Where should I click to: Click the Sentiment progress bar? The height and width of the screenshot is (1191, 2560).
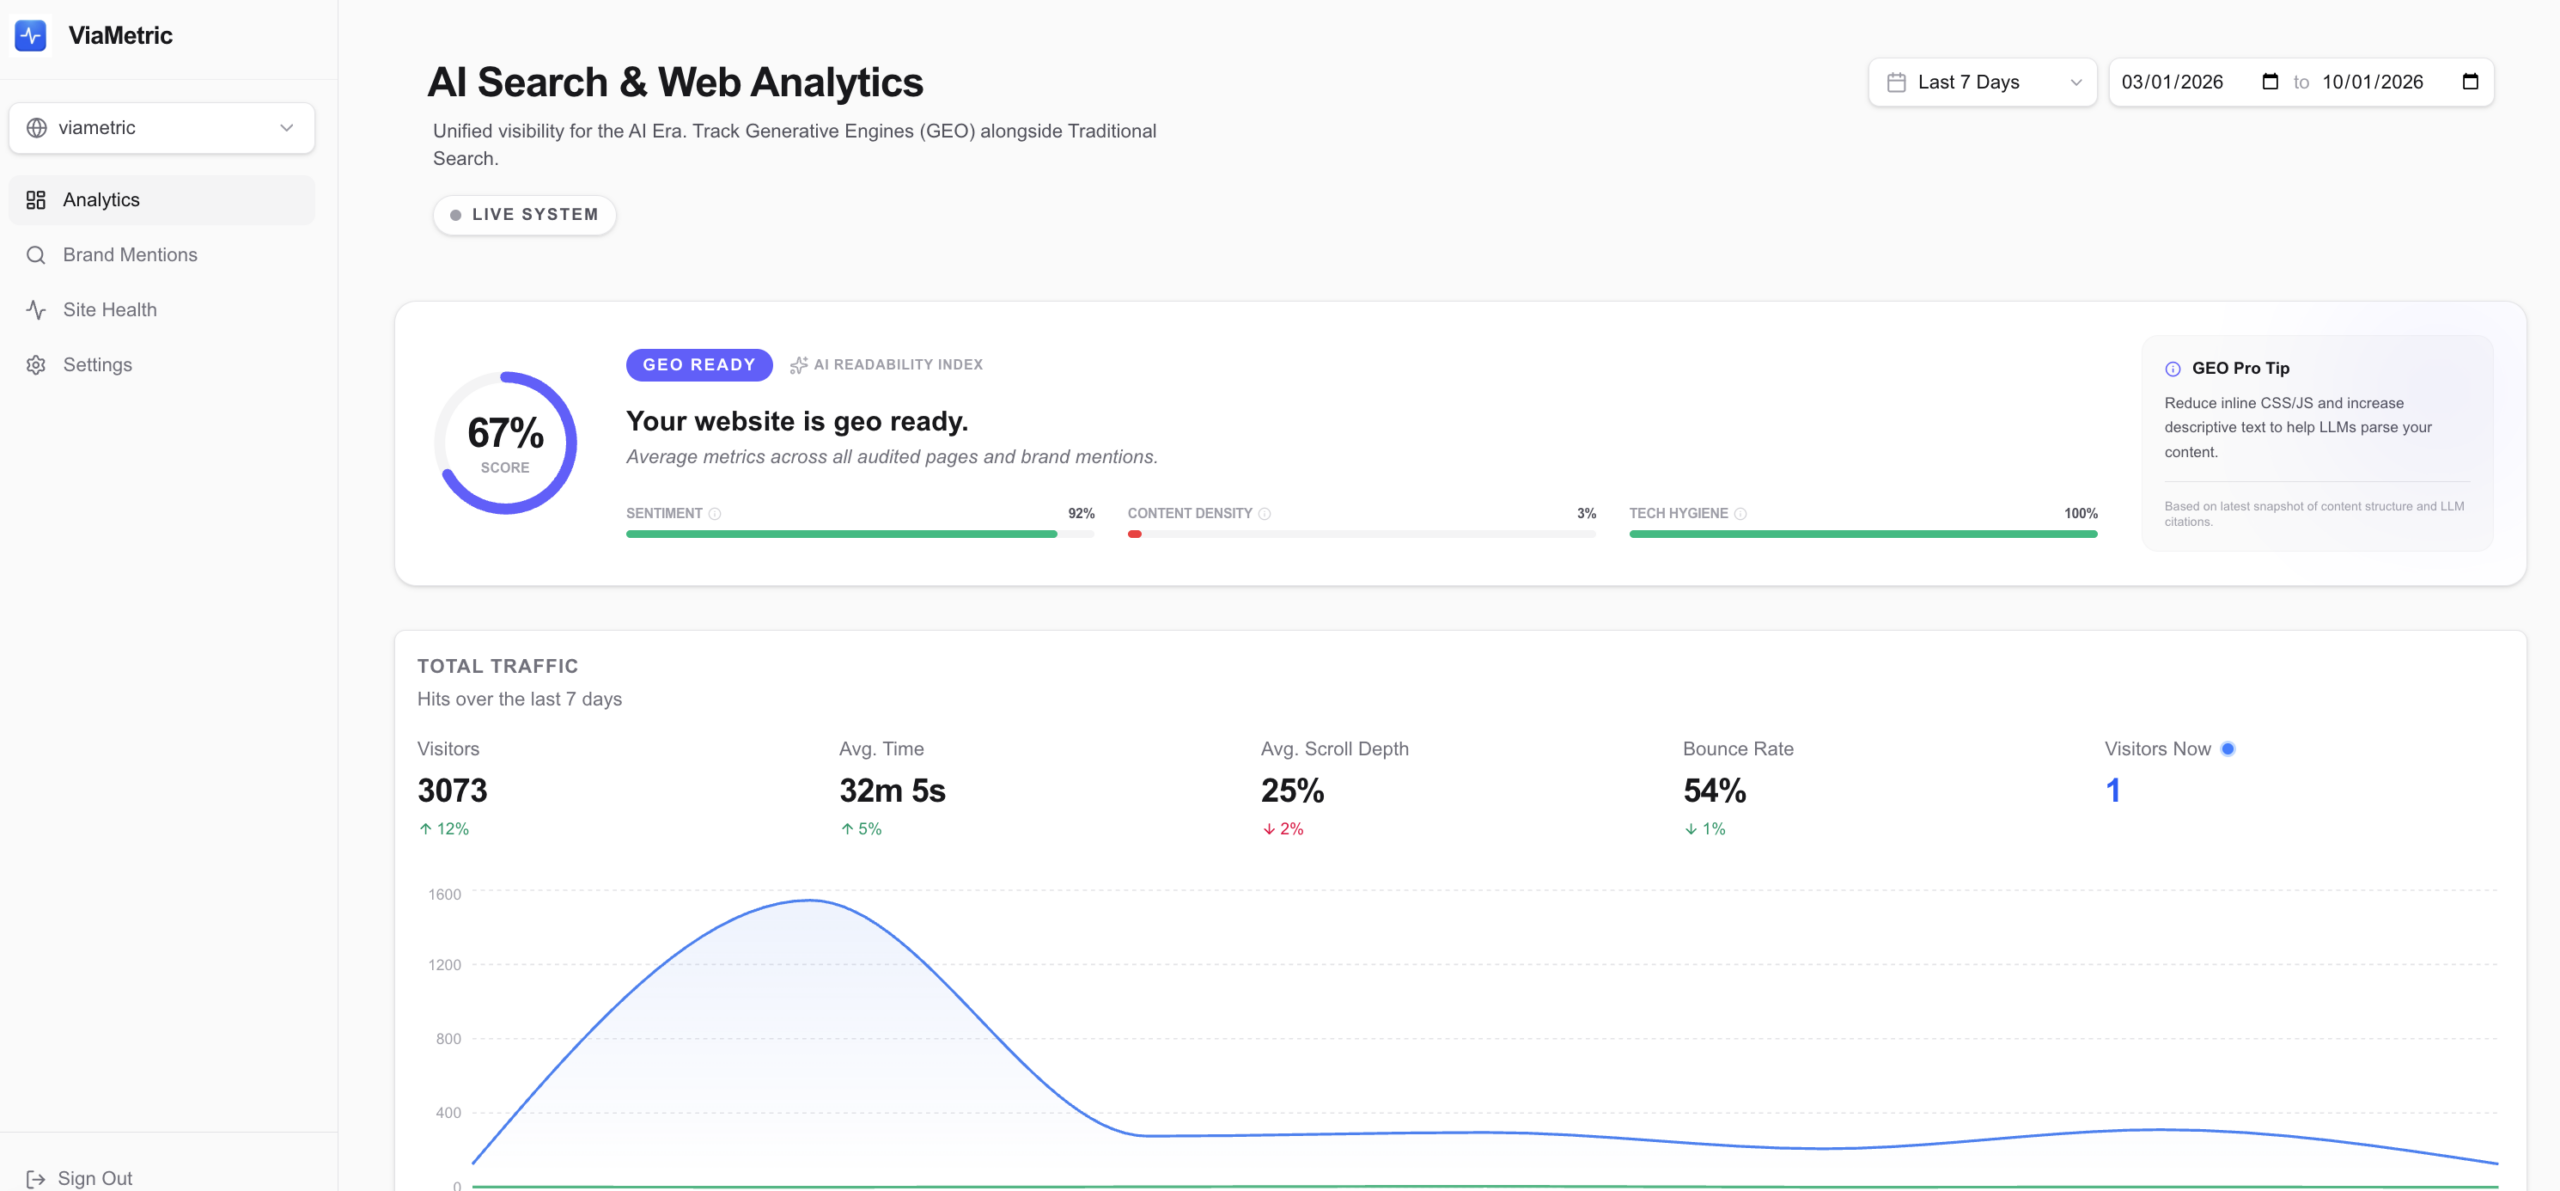click(859, 534)
